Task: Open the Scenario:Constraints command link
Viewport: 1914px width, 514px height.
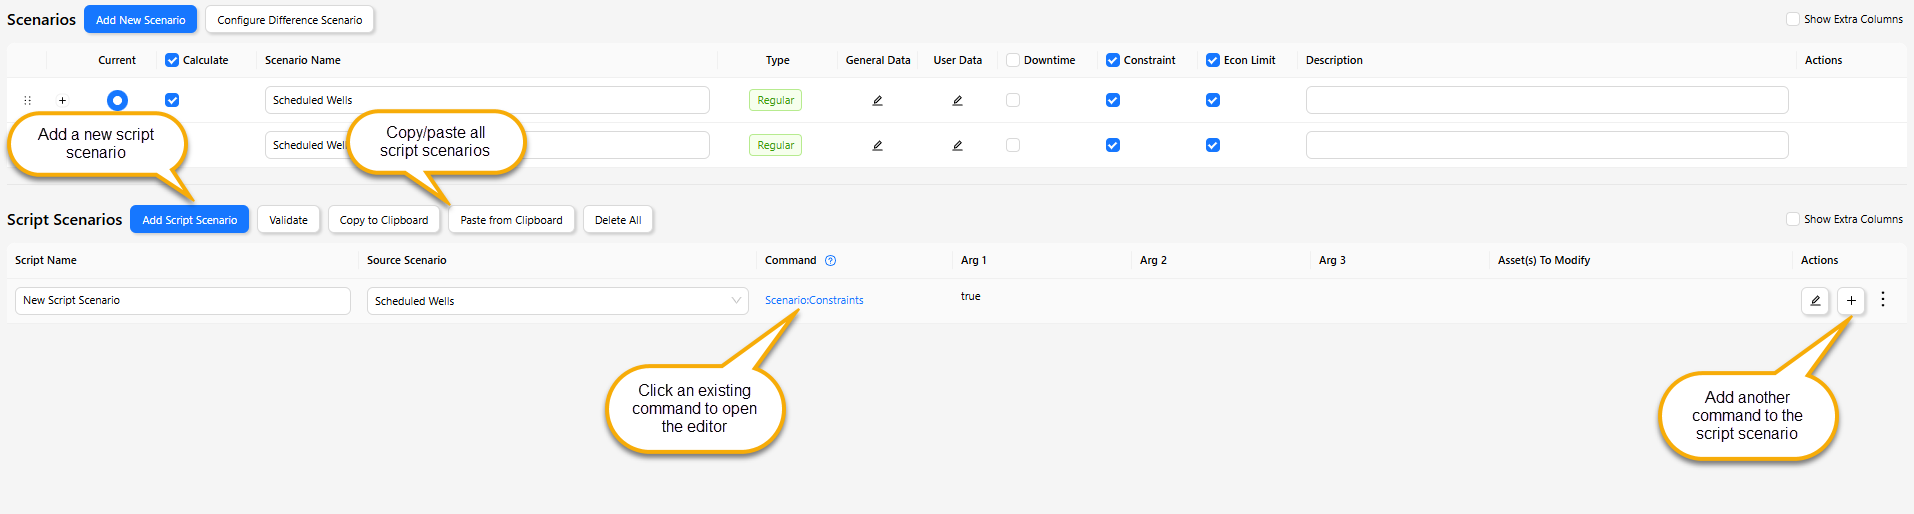Action: pos(814,300)
